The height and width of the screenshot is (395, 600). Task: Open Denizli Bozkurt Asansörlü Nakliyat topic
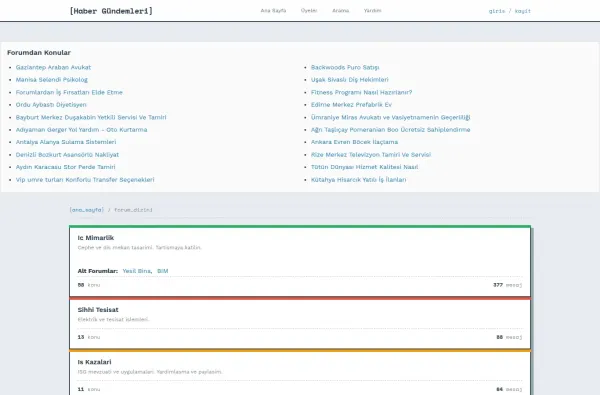[67, 155]
